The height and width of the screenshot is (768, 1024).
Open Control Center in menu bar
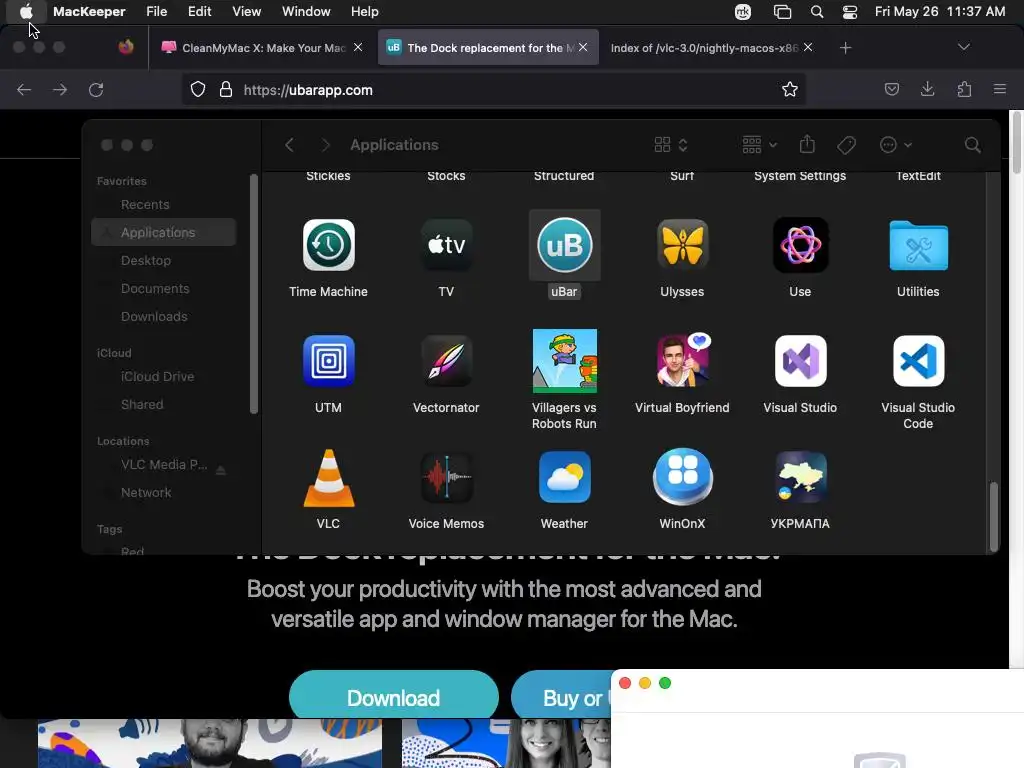click(850, 12)
